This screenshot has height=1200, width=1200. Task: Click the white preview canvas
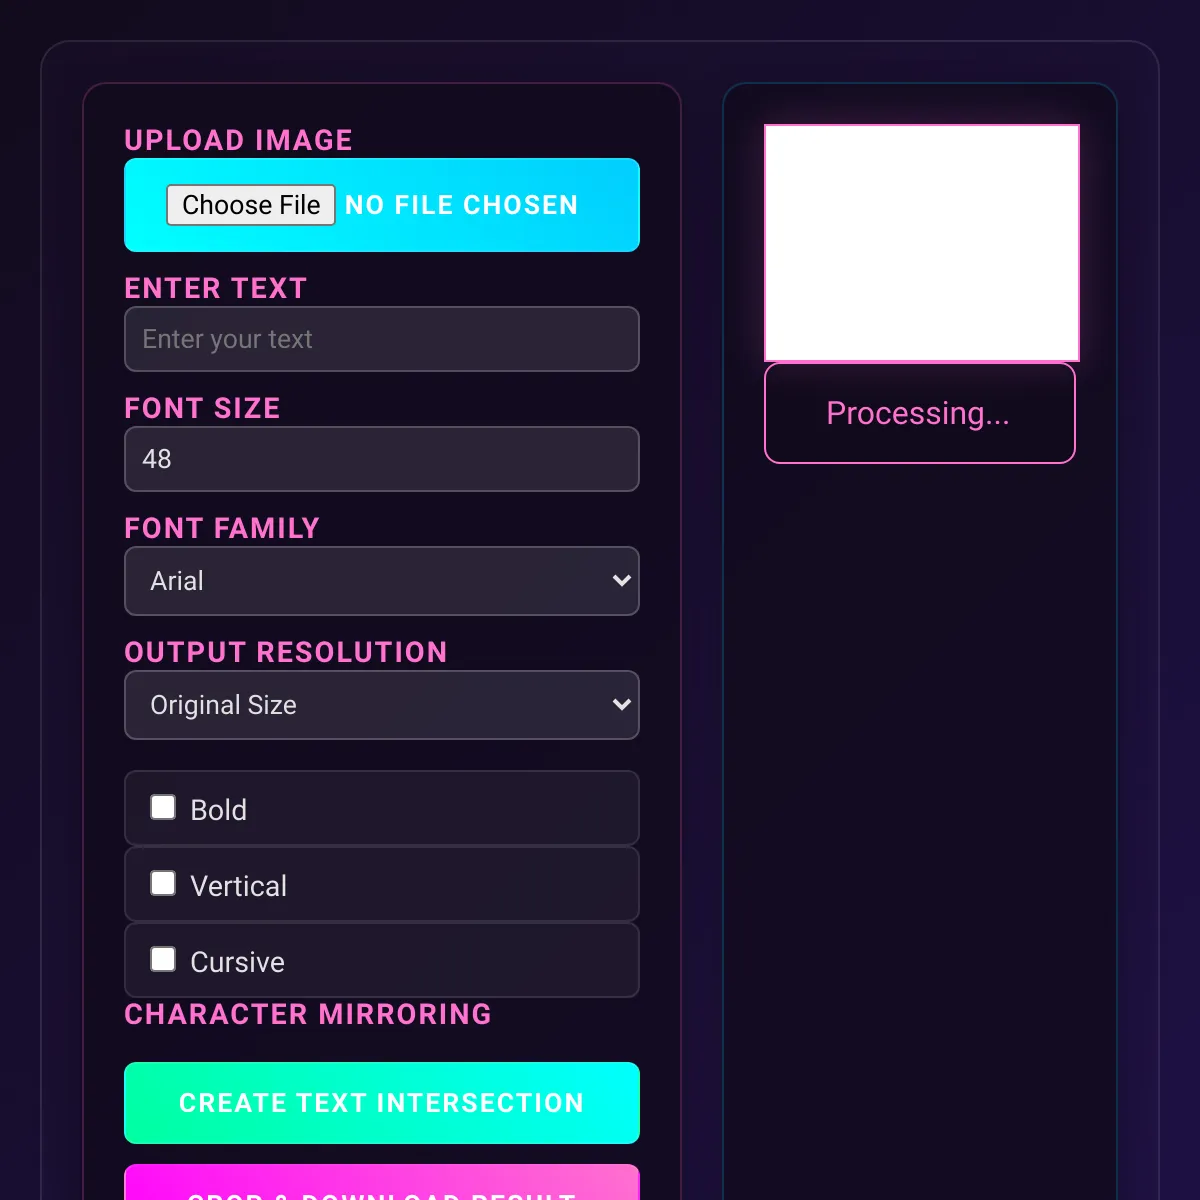click(x=922, y=243)
